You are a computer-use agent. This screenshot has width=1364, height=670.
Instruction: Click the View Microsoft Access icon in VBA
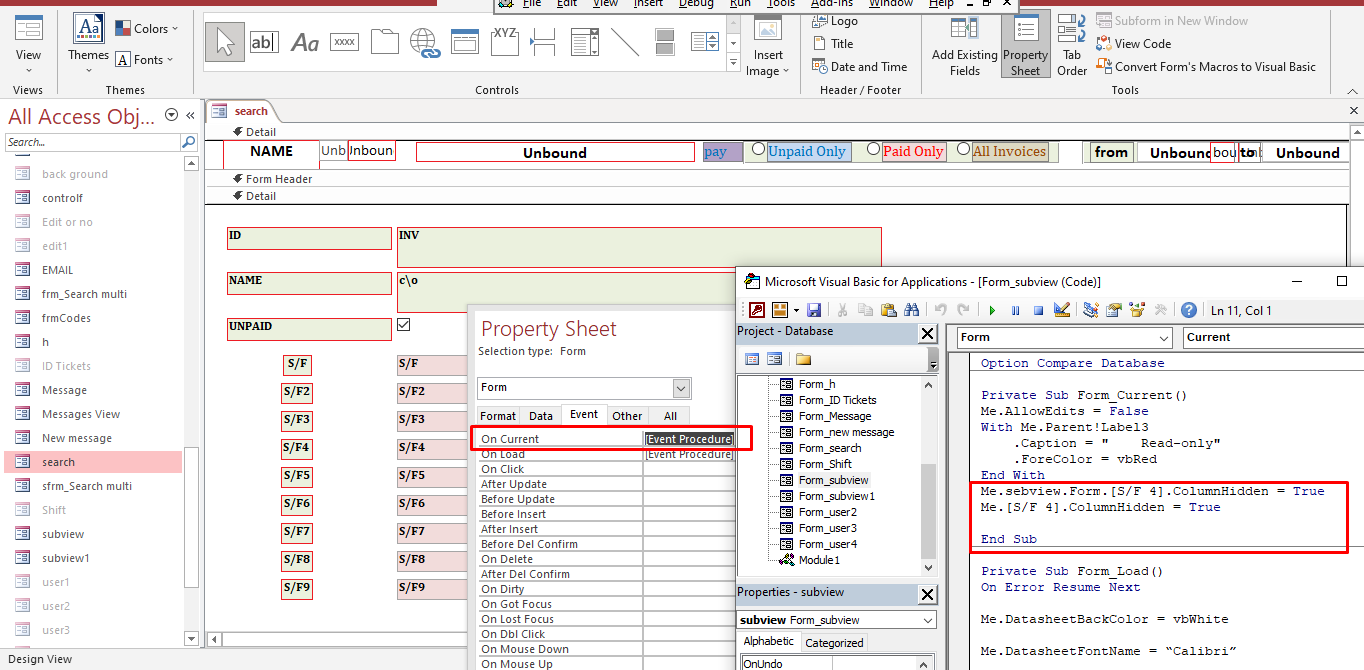(x=757, y=310)
